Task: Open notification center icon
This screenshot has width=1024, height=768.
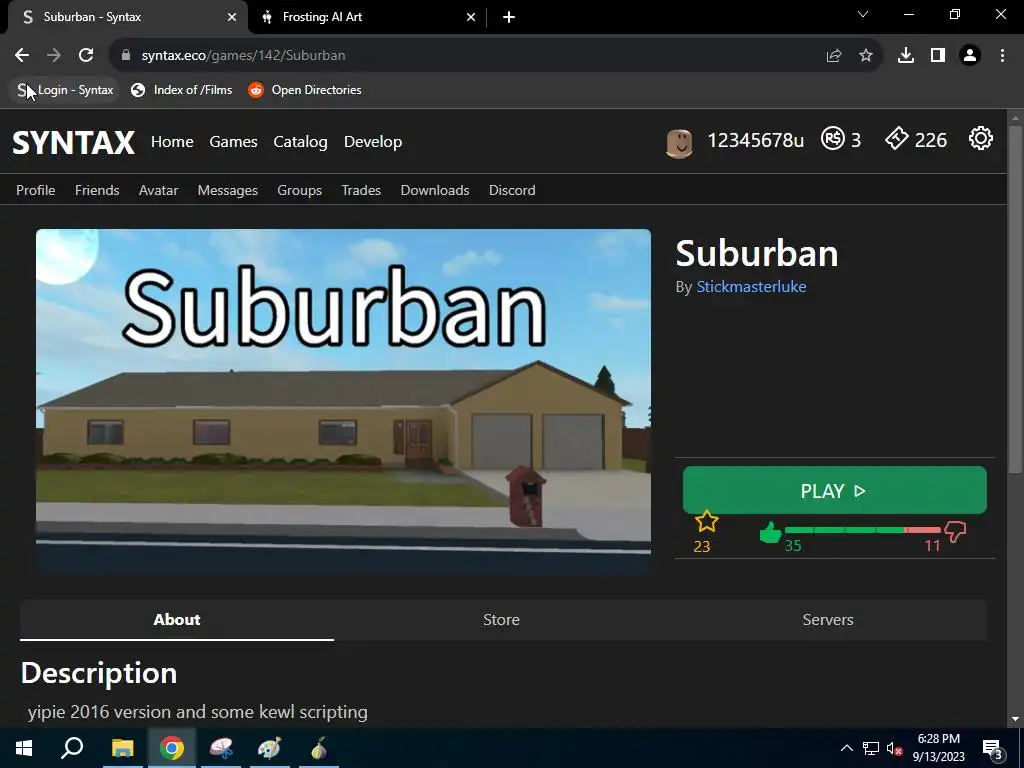Action: coord(992,748)
